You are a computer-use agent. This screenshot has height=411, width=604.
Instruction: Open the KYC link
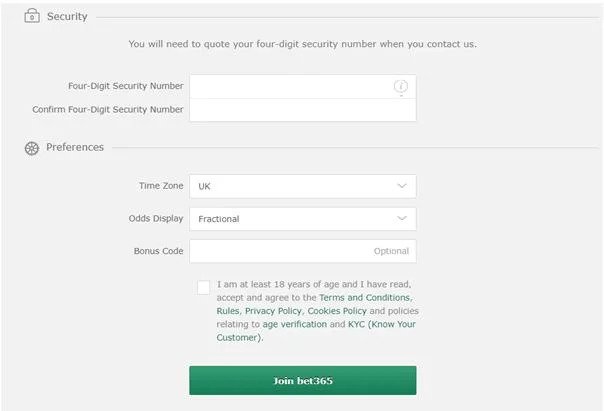(x=357, y=324)
